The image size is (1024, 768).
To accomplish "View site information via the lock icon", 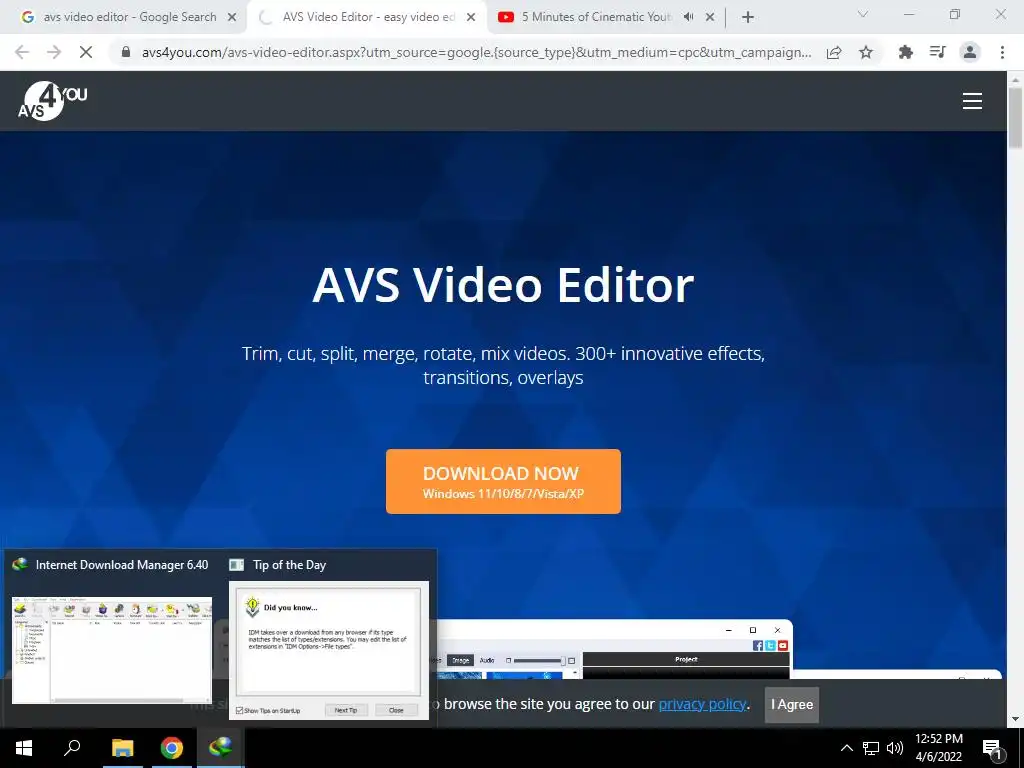I will pyautogui.click(x=126, y=52).
